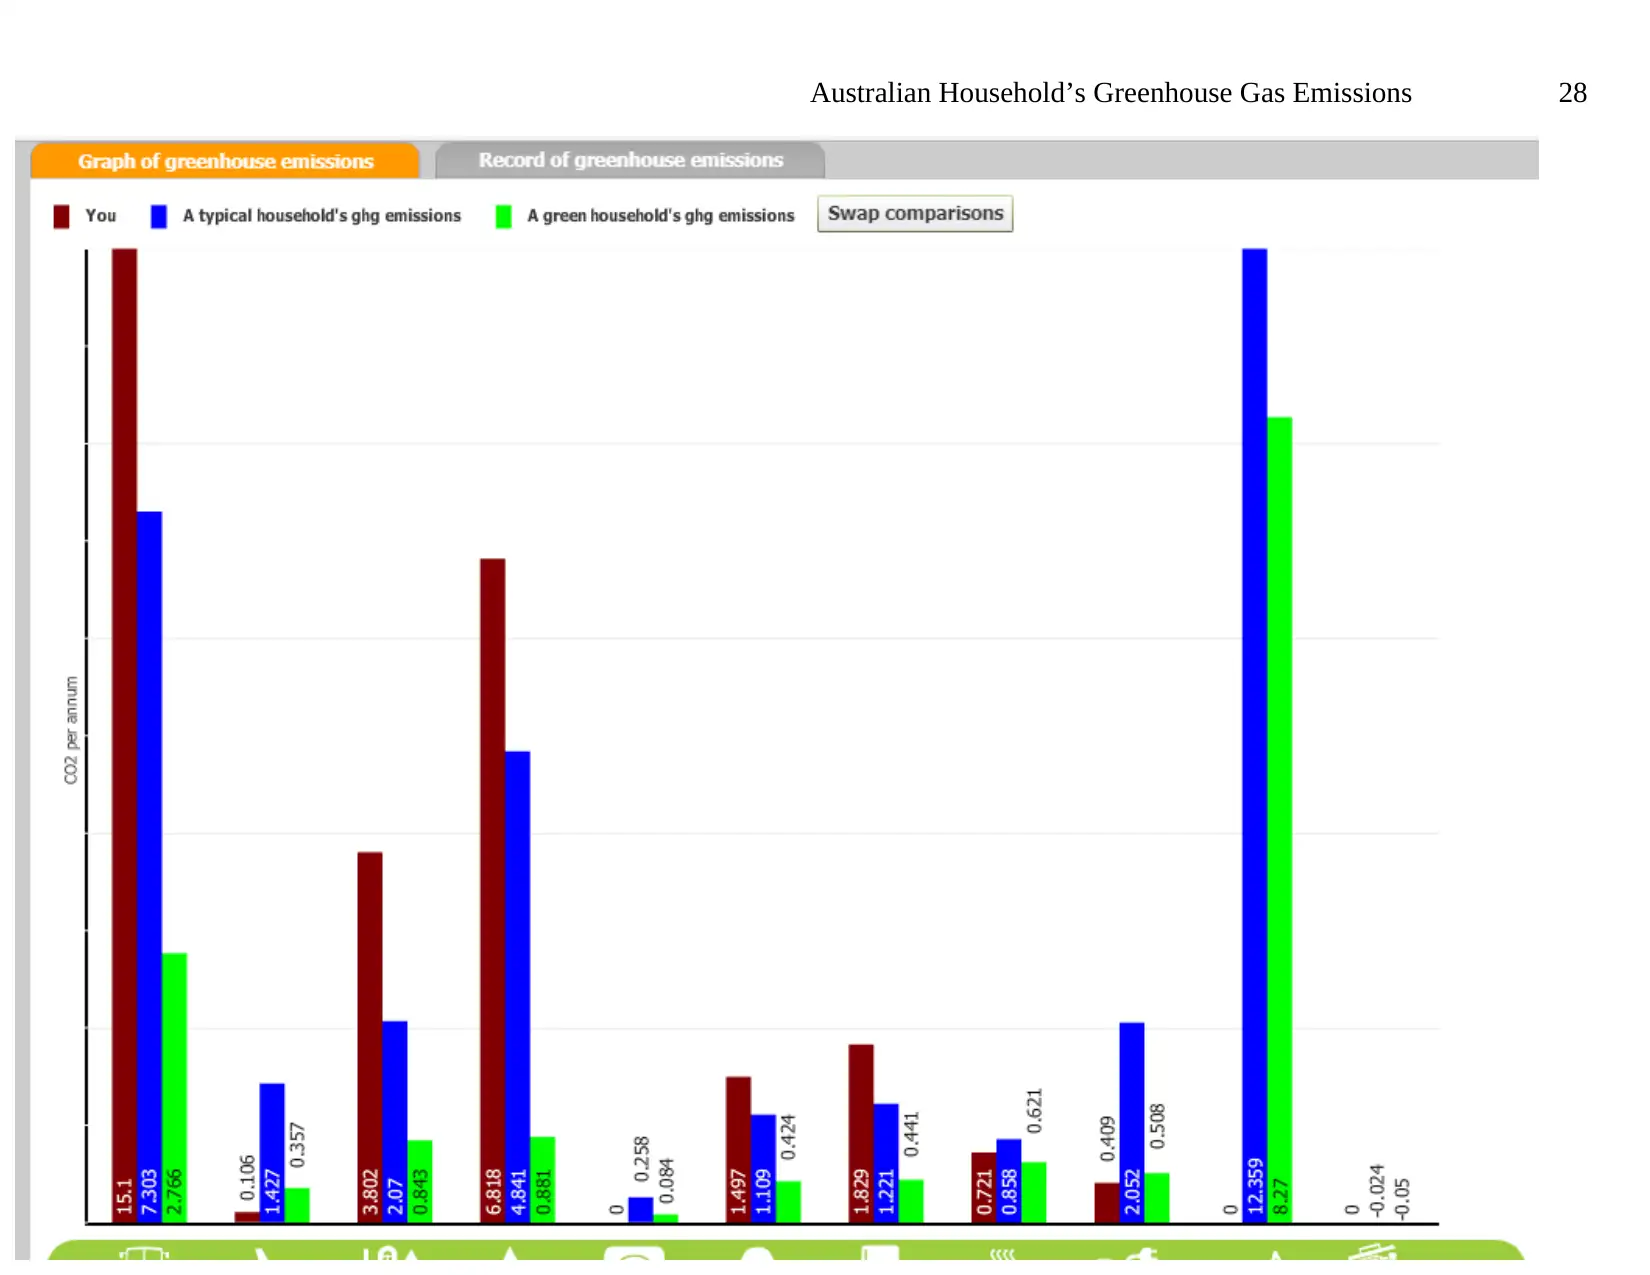Viewport: 1650px width, 1275px height.
Task: Click the 0.843 value label
Action: point(420,1191)
